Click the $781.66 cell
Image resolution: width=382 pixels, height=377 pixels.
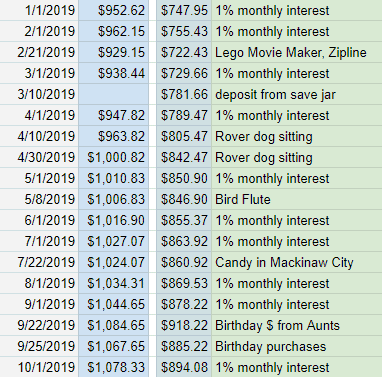pyautogui.click(x=184, y=94)
